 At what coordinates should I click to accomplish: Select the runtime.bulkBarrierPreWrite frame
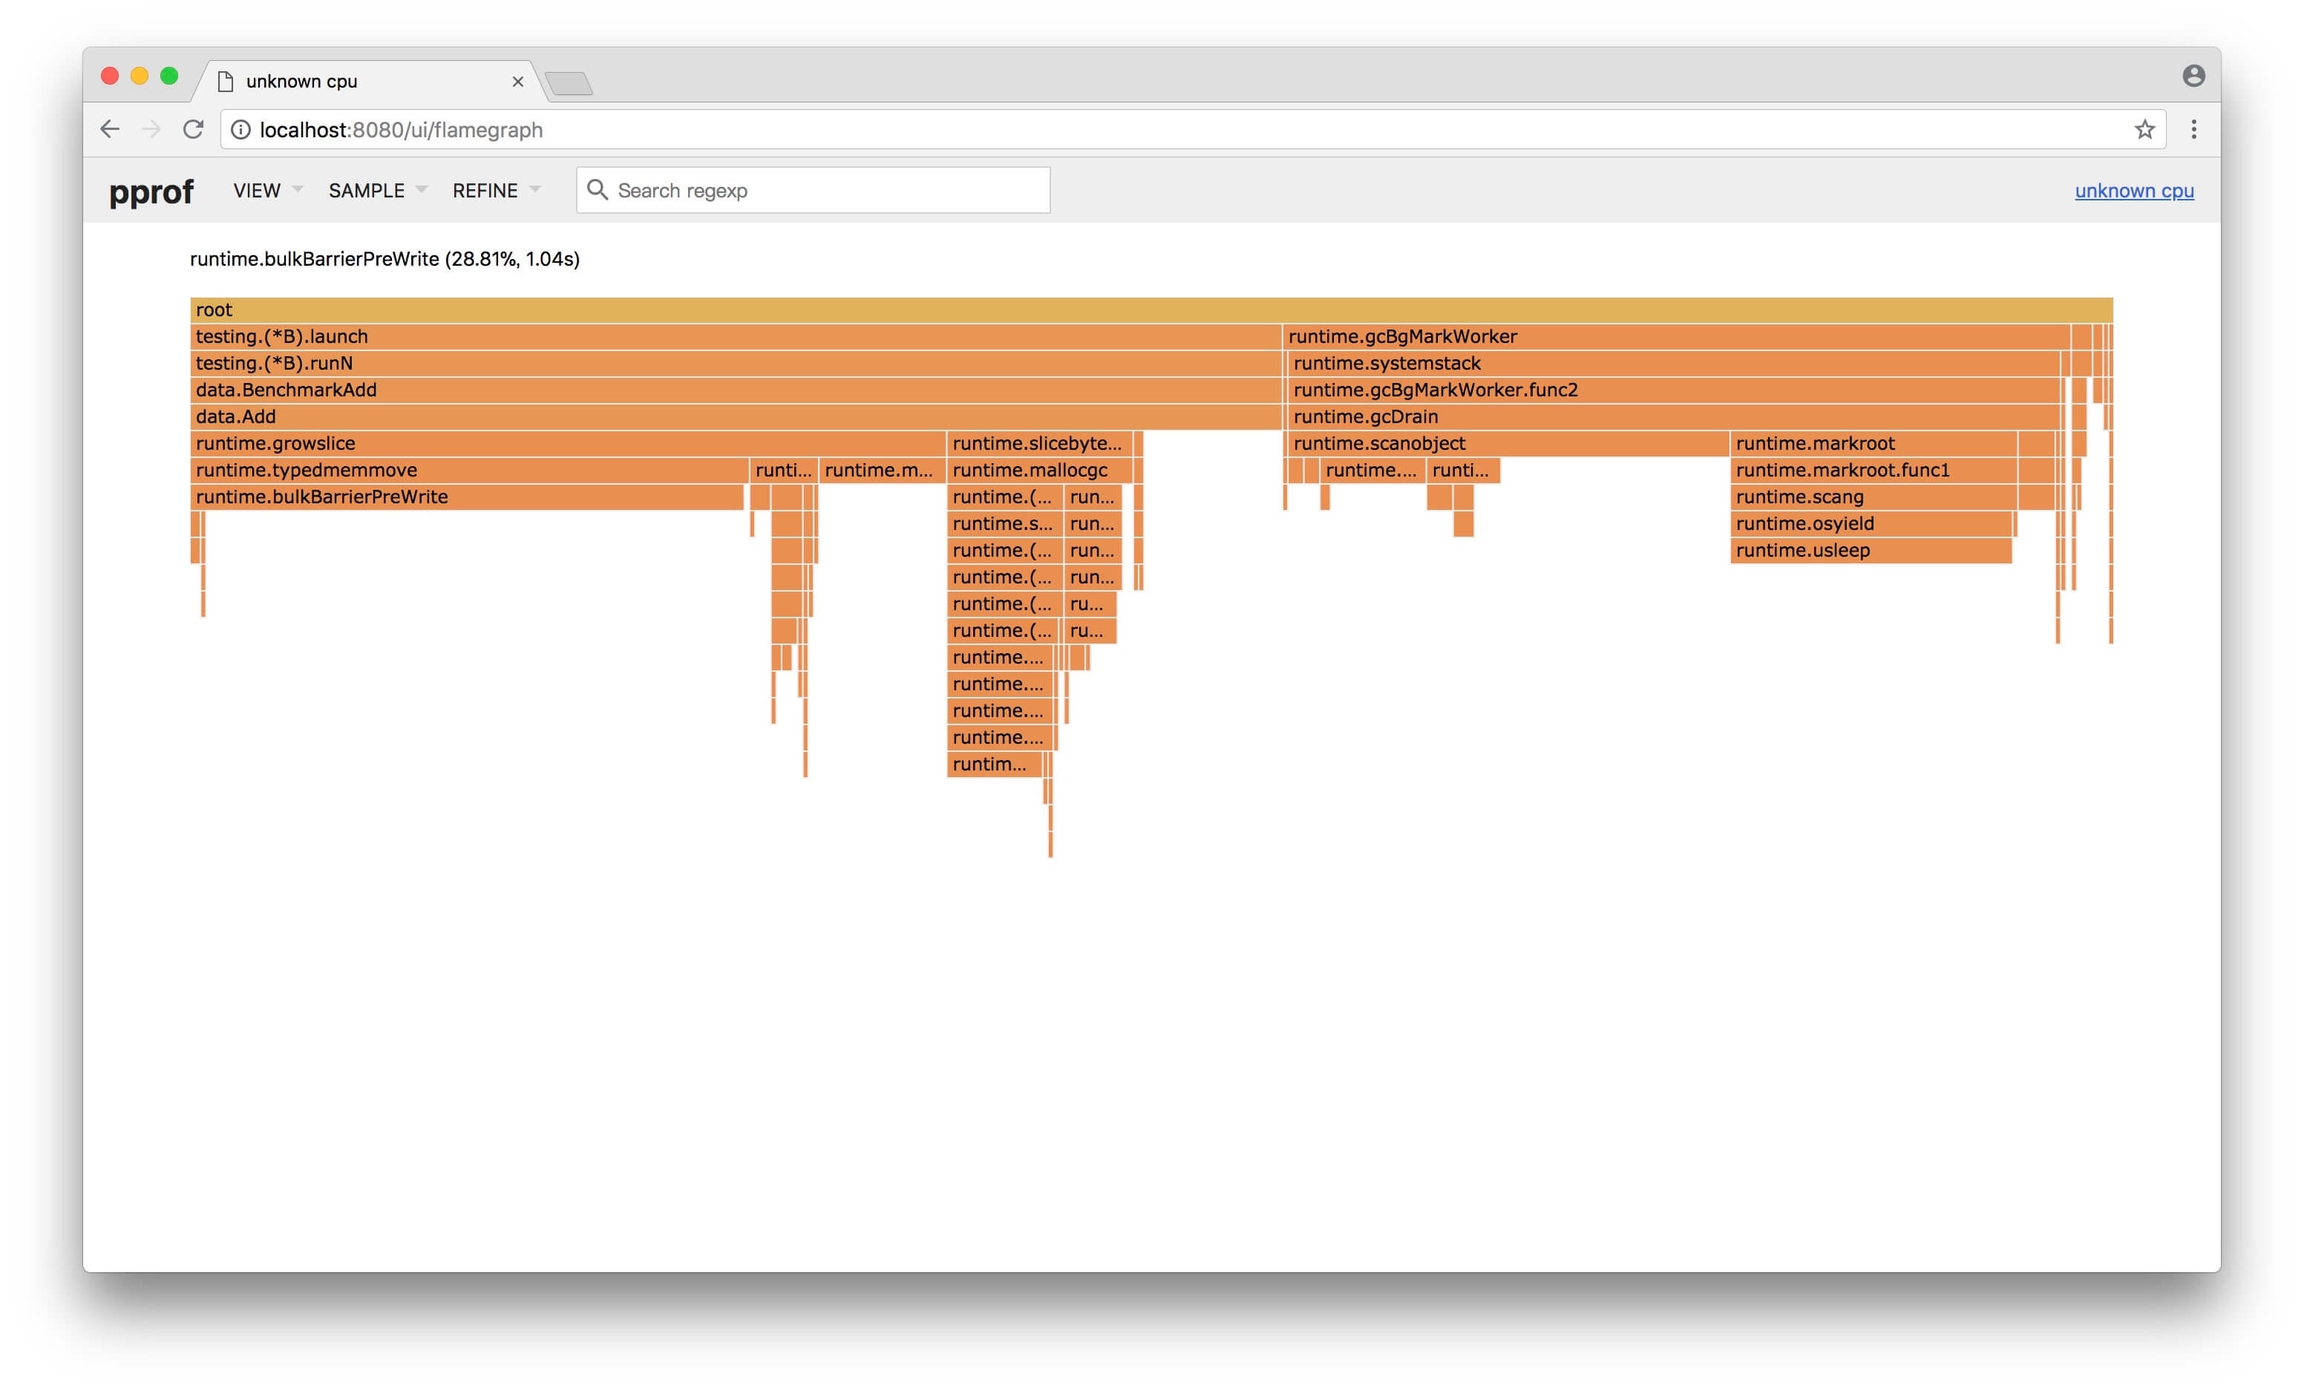pyautogui.click(x=465, y=497)
